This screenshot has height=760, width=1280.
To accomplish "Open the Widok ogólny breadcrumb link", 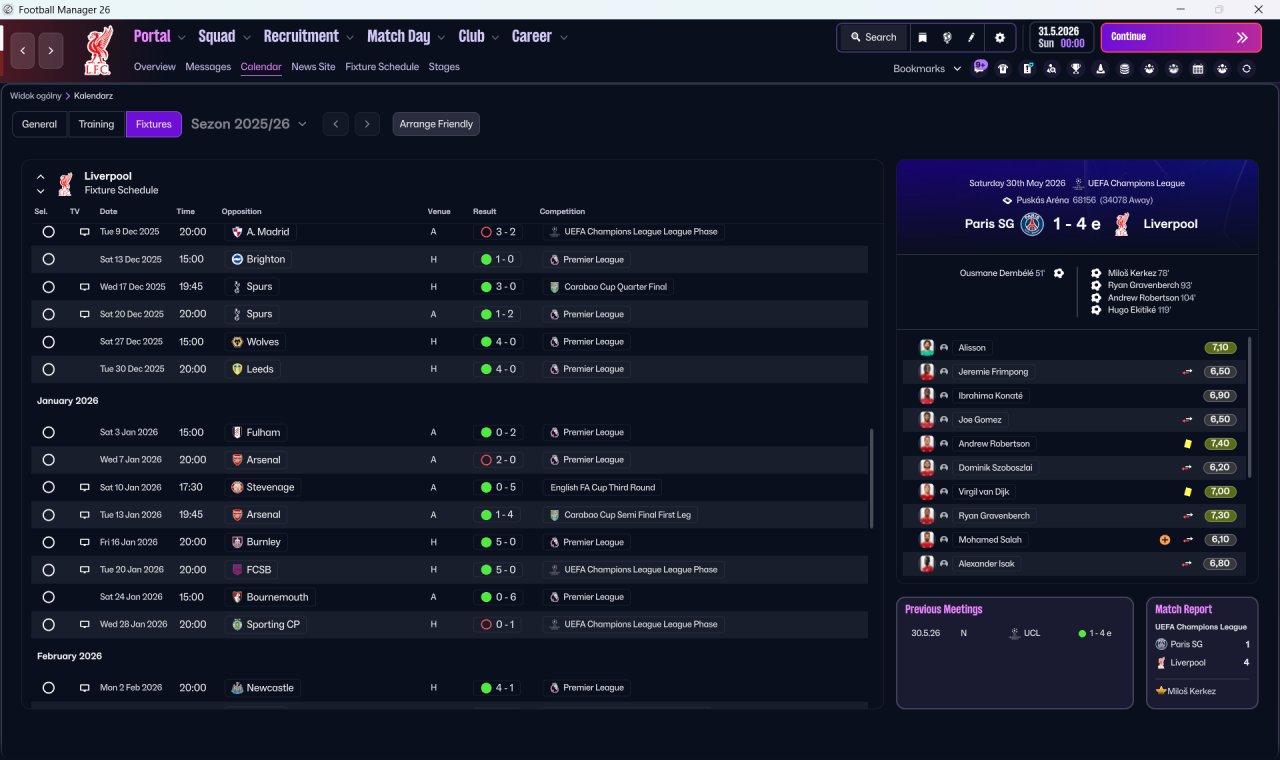I will (36, 96).
